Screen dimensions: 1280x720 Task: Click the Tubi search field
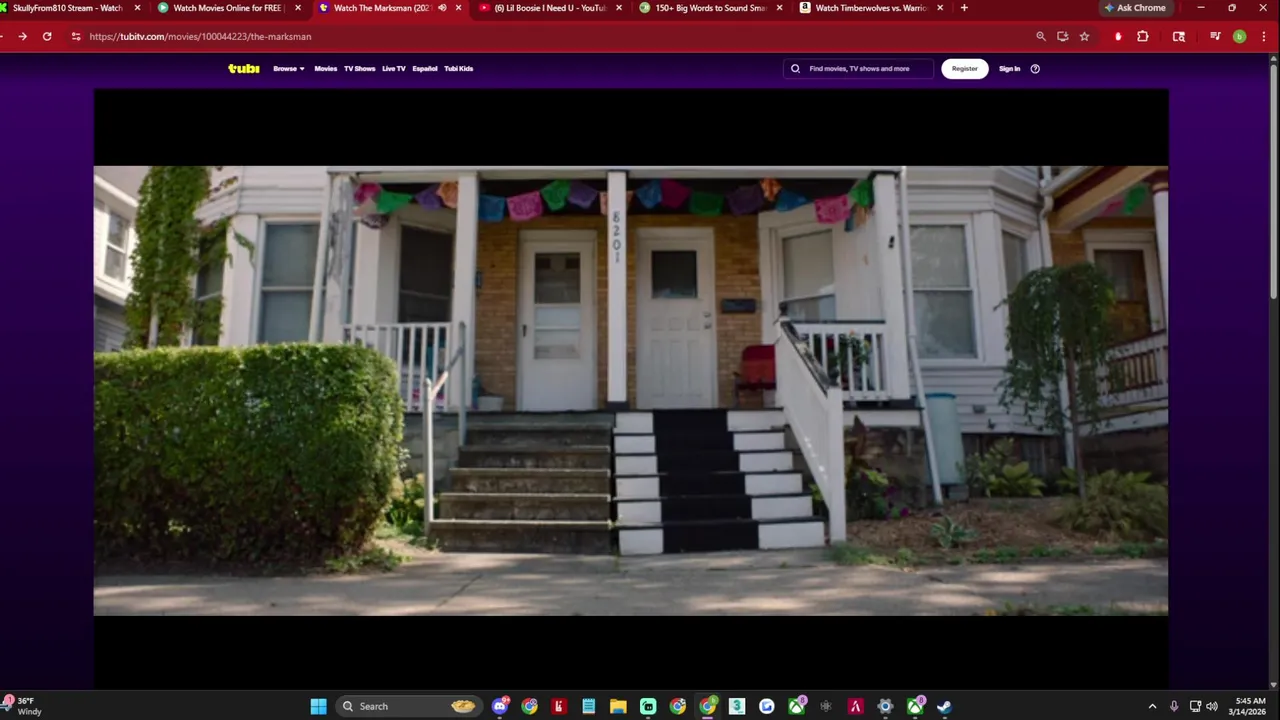(858, 69)
